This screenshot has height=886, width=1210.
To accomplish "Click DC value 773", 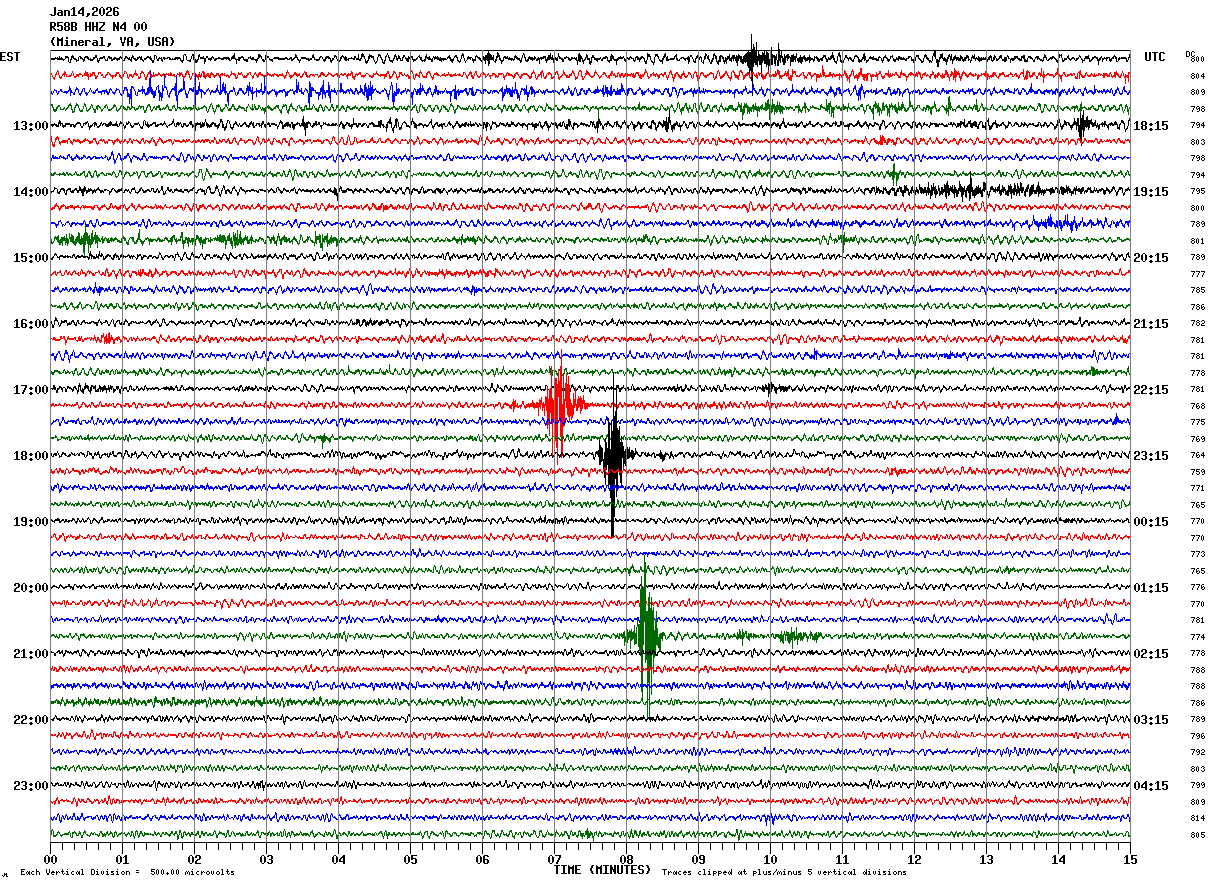I will point(1197,554).
